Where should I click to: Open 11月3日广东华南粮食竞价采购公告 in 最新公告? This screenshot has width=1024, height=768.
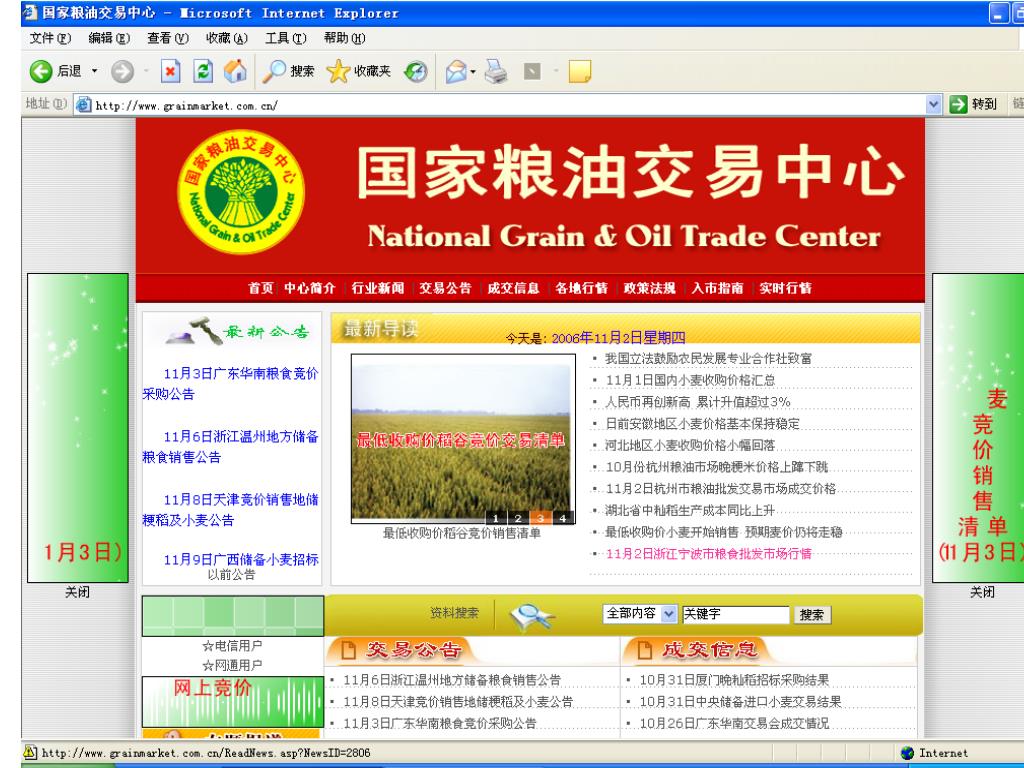tap(231, 383)
